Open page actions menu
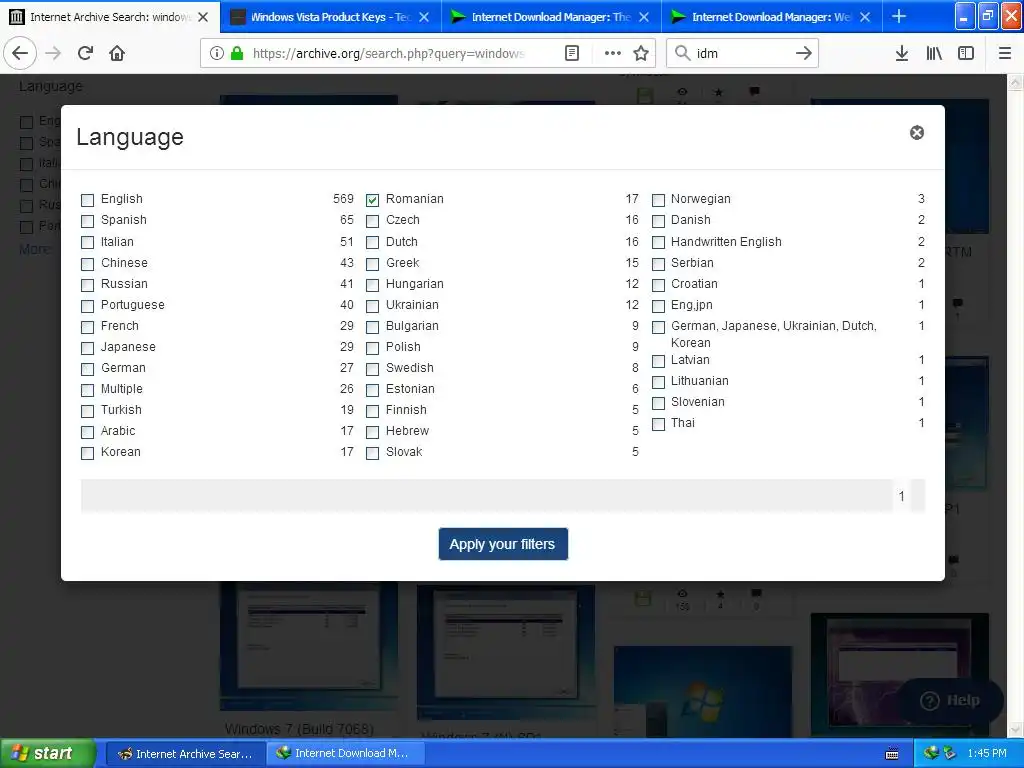The image size is (1024, 768). coord(613,53)
